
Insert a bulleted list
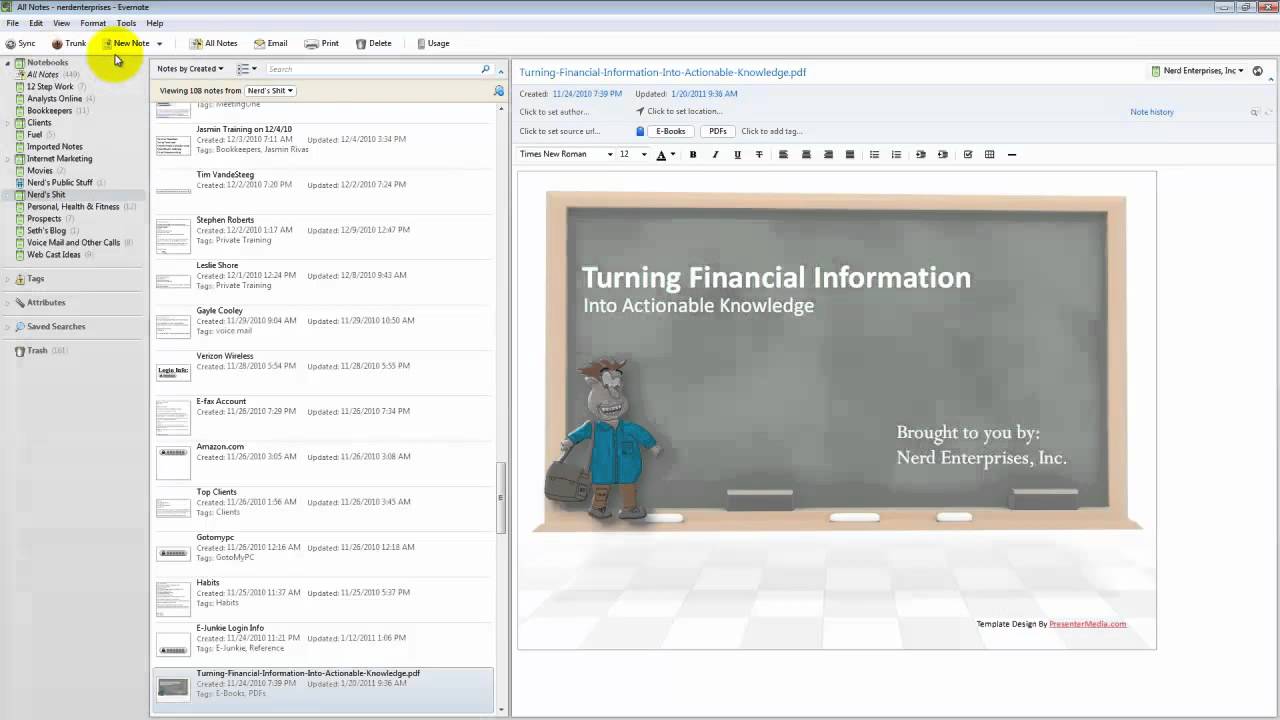pyautogui.click(x=874, y=155)
